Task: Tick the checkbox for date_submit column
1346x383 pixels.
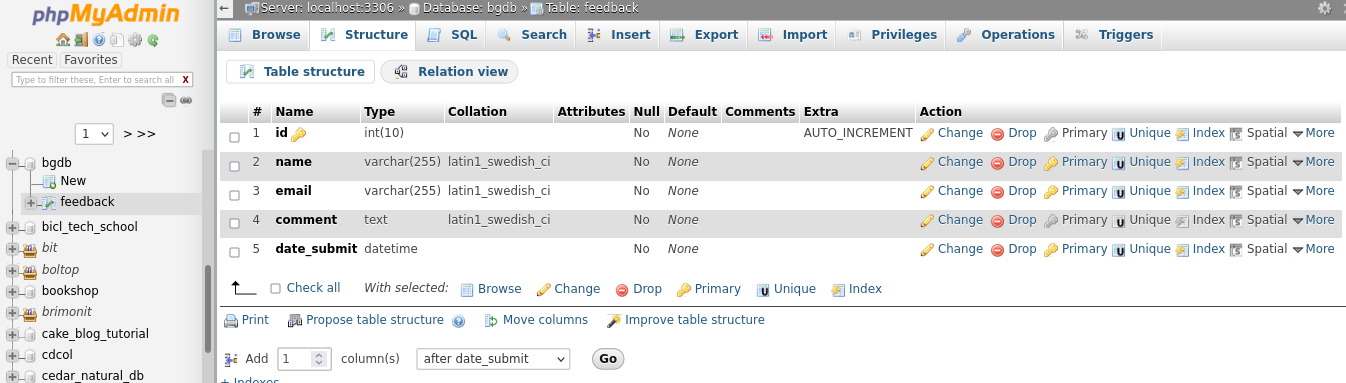Action: tap(235, 253)
